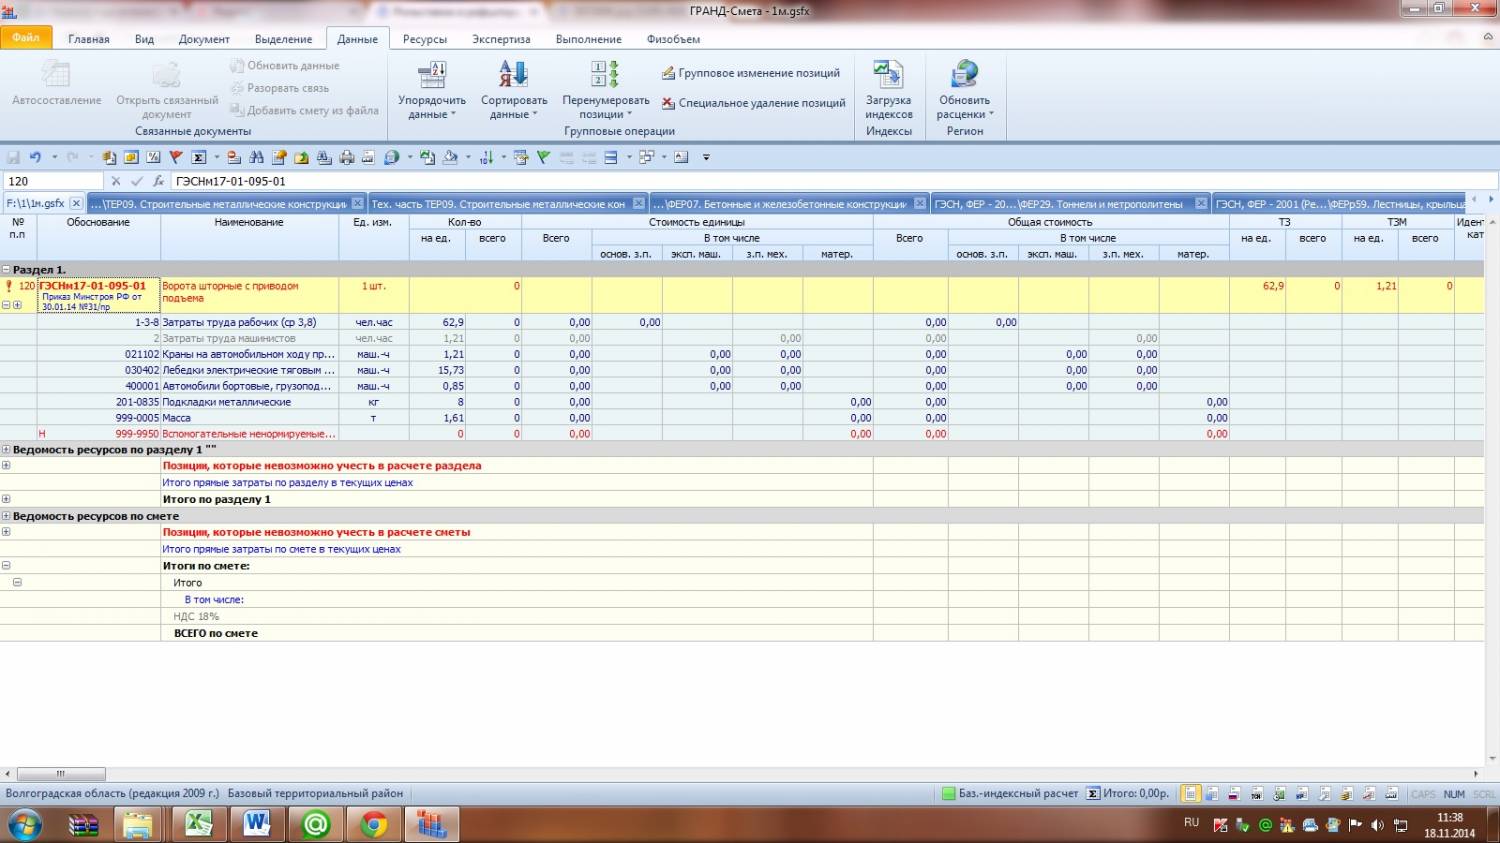Screen dimensions: 1500x843
Task: Click the percent coefficients toolbar icon
Action: coord(153,157)
